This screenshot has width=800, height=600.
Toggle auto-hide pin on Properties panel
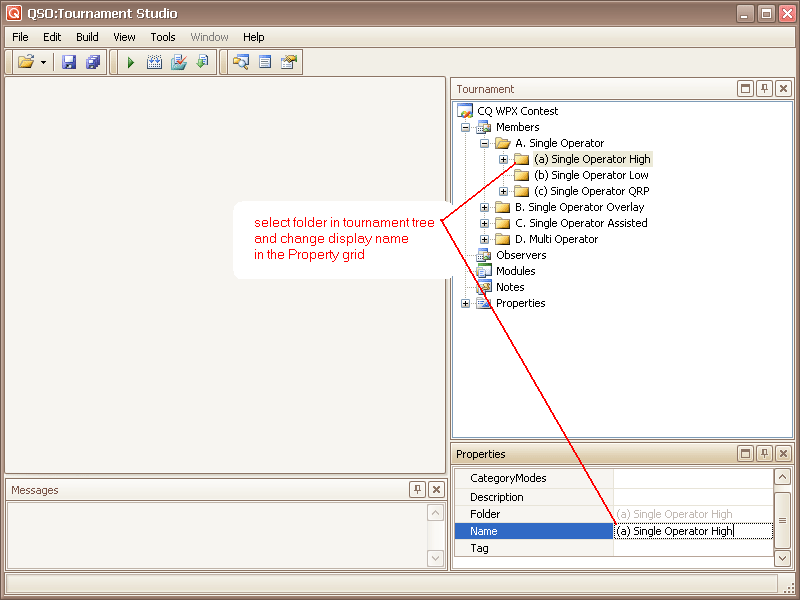[765, 454]
